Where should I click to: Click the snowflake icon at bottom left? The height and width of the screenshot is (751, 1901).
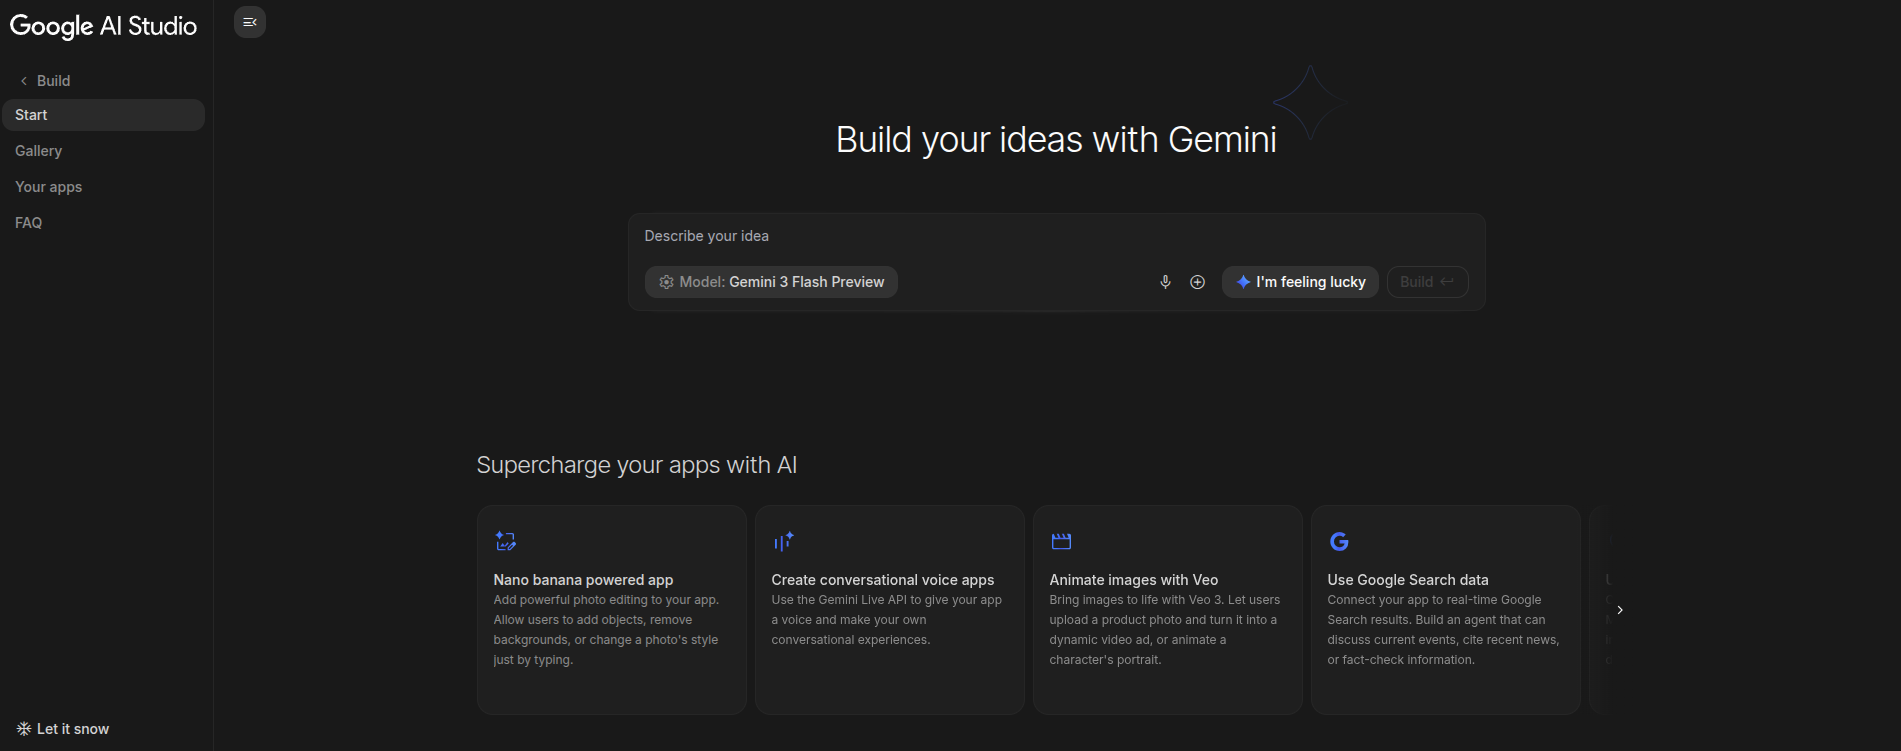coord(24,729)
